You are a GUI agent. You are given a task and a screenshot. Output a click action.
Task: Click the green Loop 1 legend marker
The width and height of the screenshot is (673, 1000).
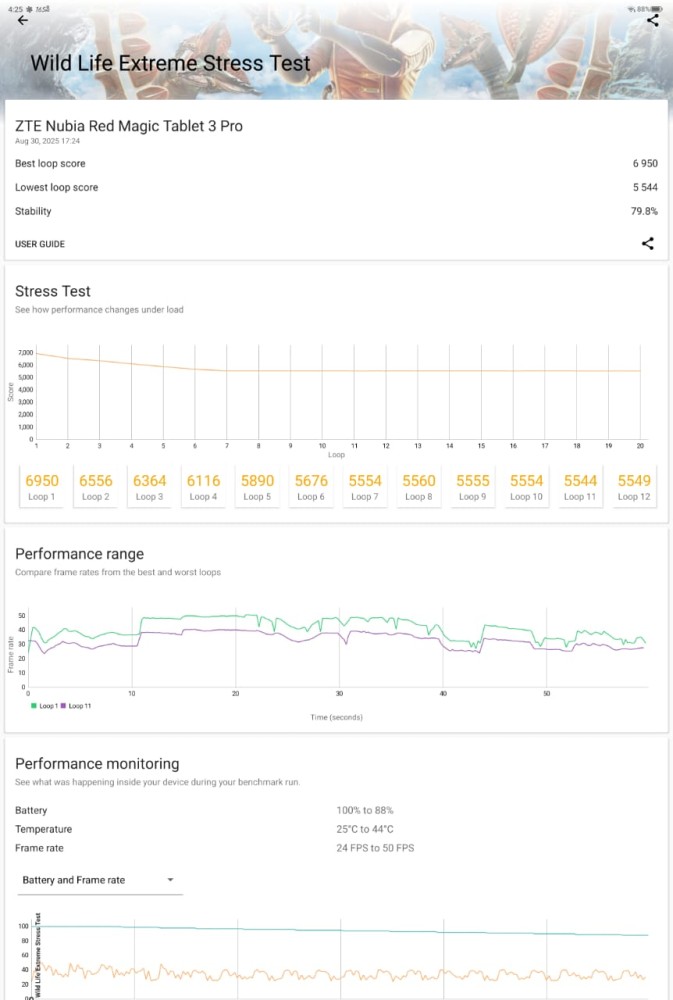pyautogui.click(x=34, y=706)
